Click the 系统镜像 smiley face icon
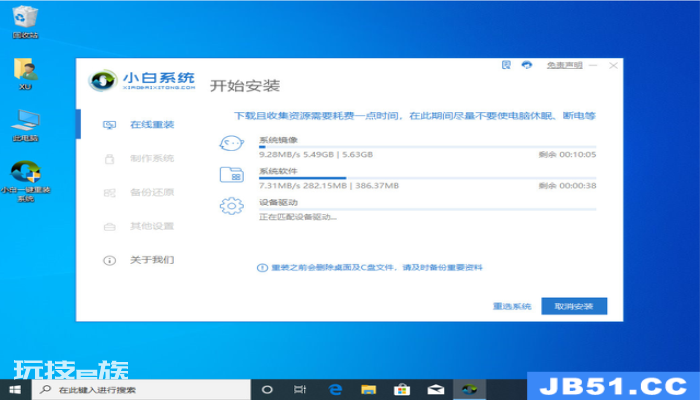The height and width of the screenshot is (400, 700). 231,144
